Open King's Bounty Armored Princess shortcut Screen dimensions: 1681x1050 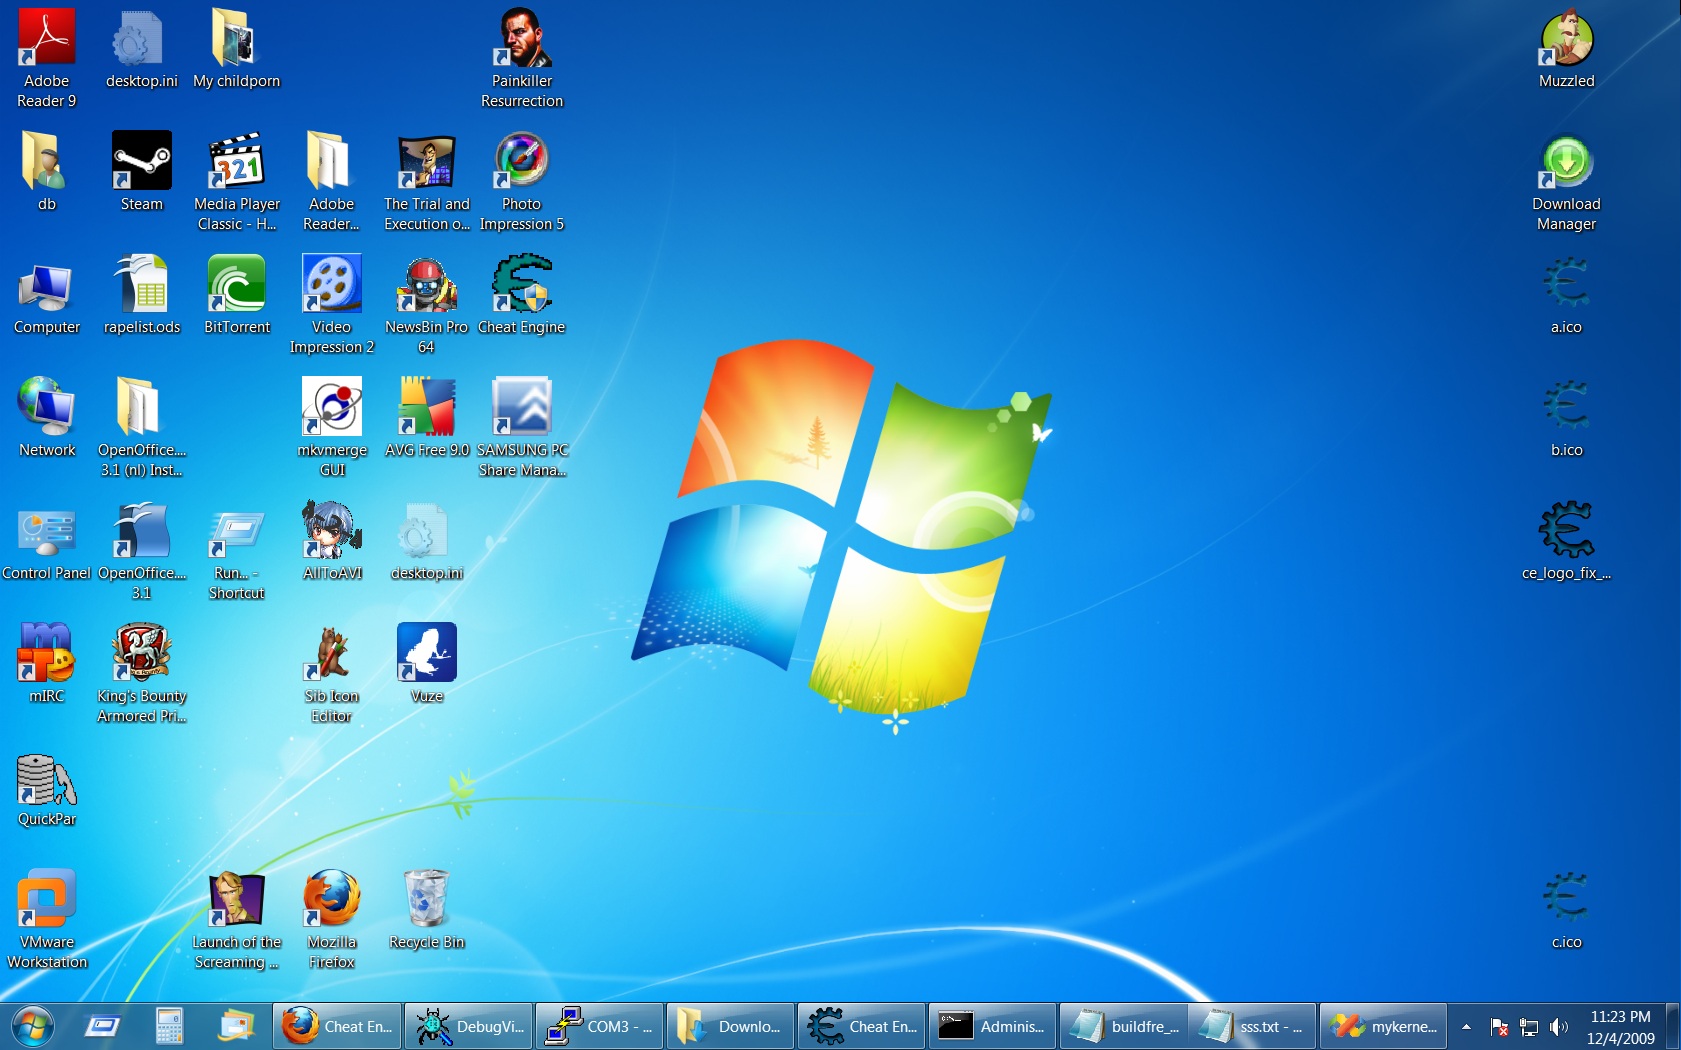142,674
